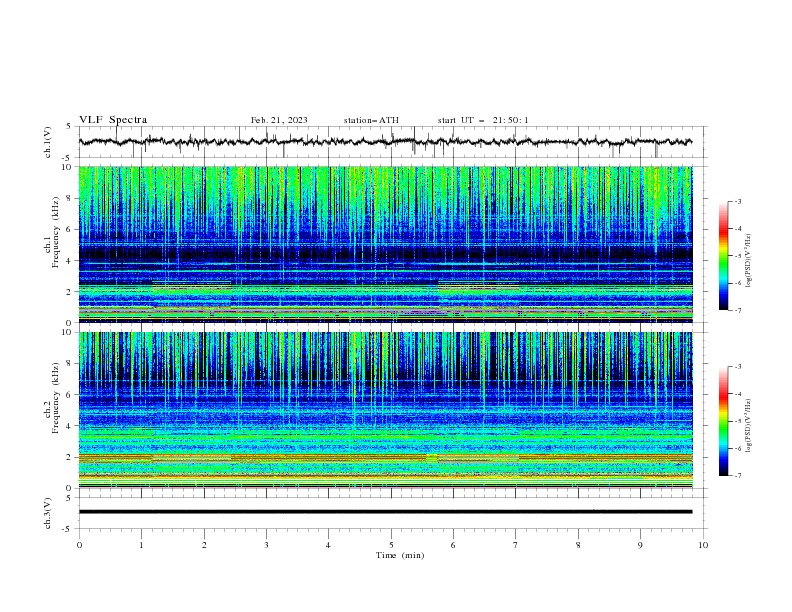Viewport: 792px width, 612px height.
Task: Click the ch.2 spectrogram color scale bar
Action: pos(724,421)
